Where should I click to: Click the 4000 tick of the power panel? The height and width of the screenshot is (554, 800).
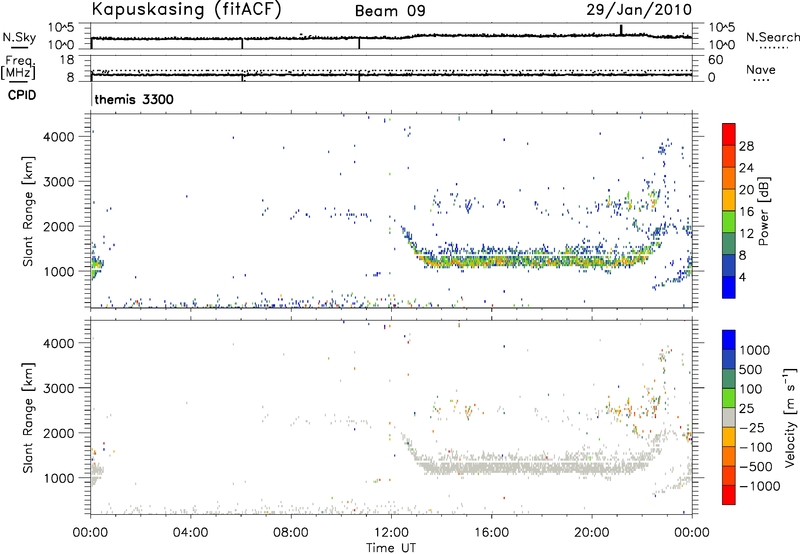pos(59,137)
